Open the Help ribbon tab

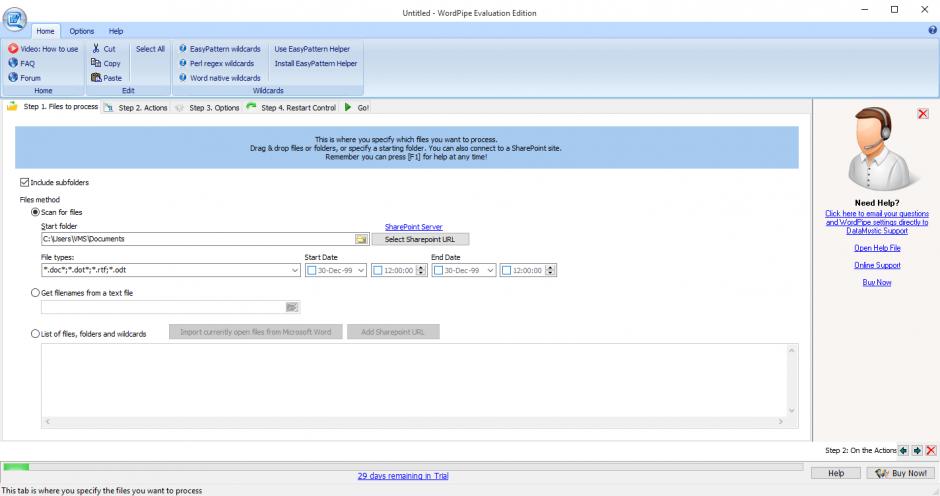tap(116, 31)
